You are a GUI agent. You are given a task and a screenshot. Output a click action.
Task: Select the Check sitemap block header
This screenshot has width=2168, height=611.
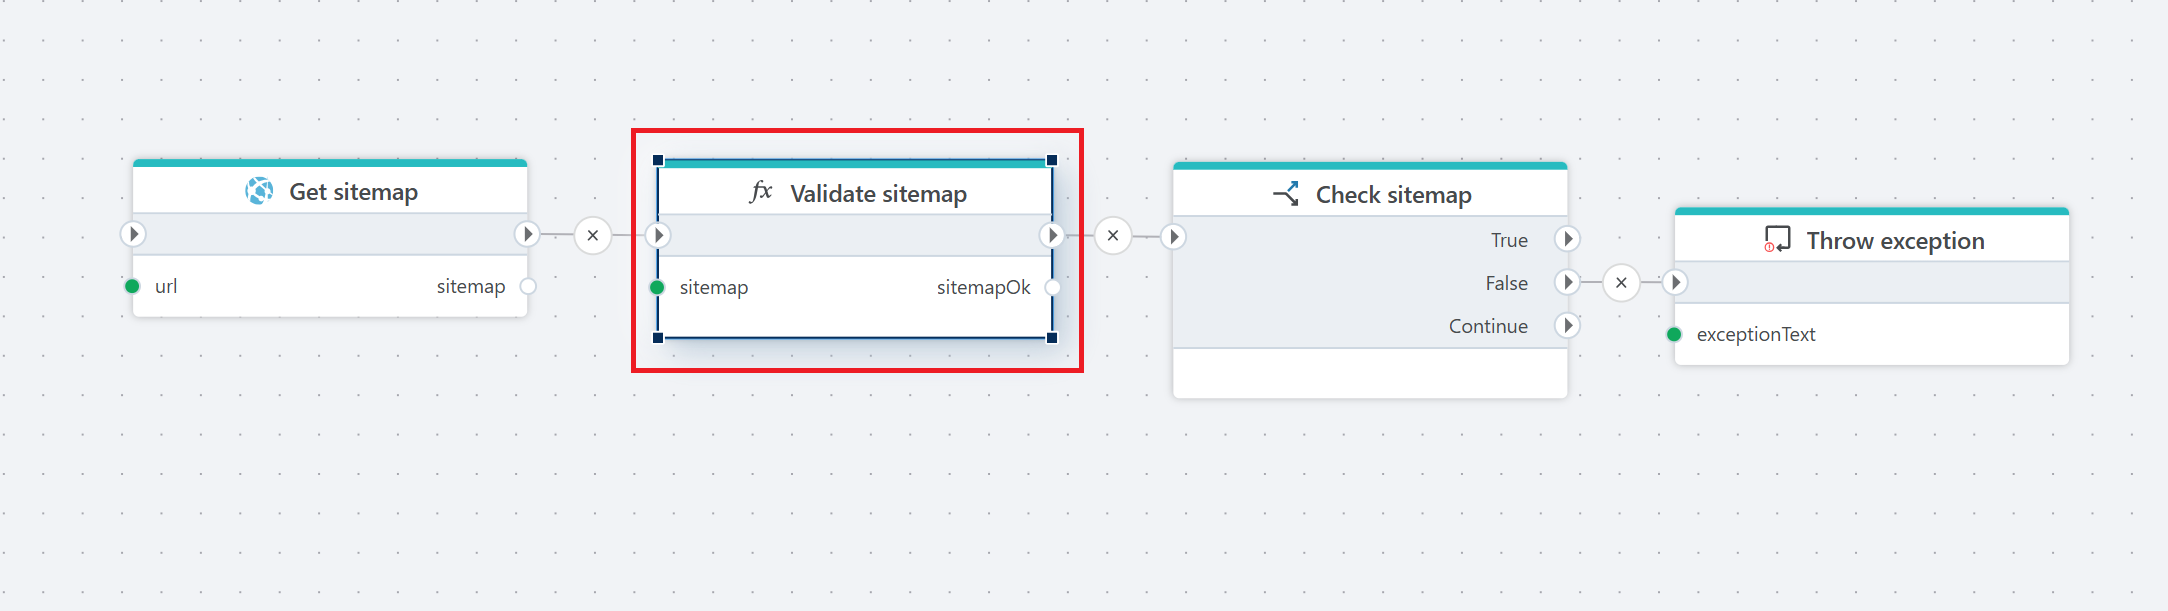1393,195
